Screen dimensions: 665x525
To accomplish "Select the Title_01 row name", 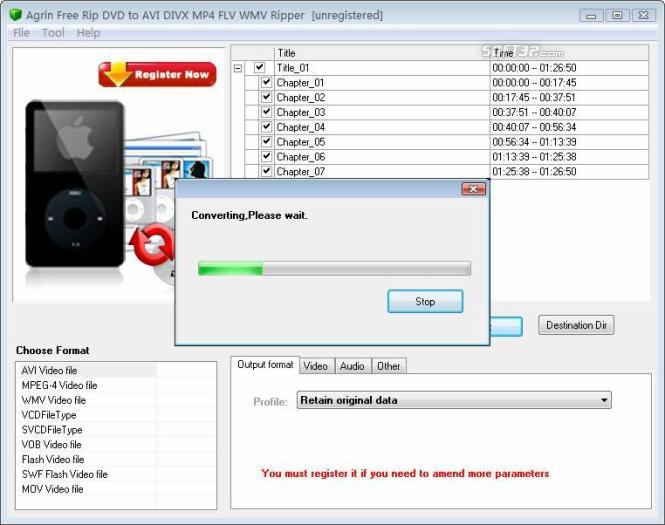I will coord(293,68).
